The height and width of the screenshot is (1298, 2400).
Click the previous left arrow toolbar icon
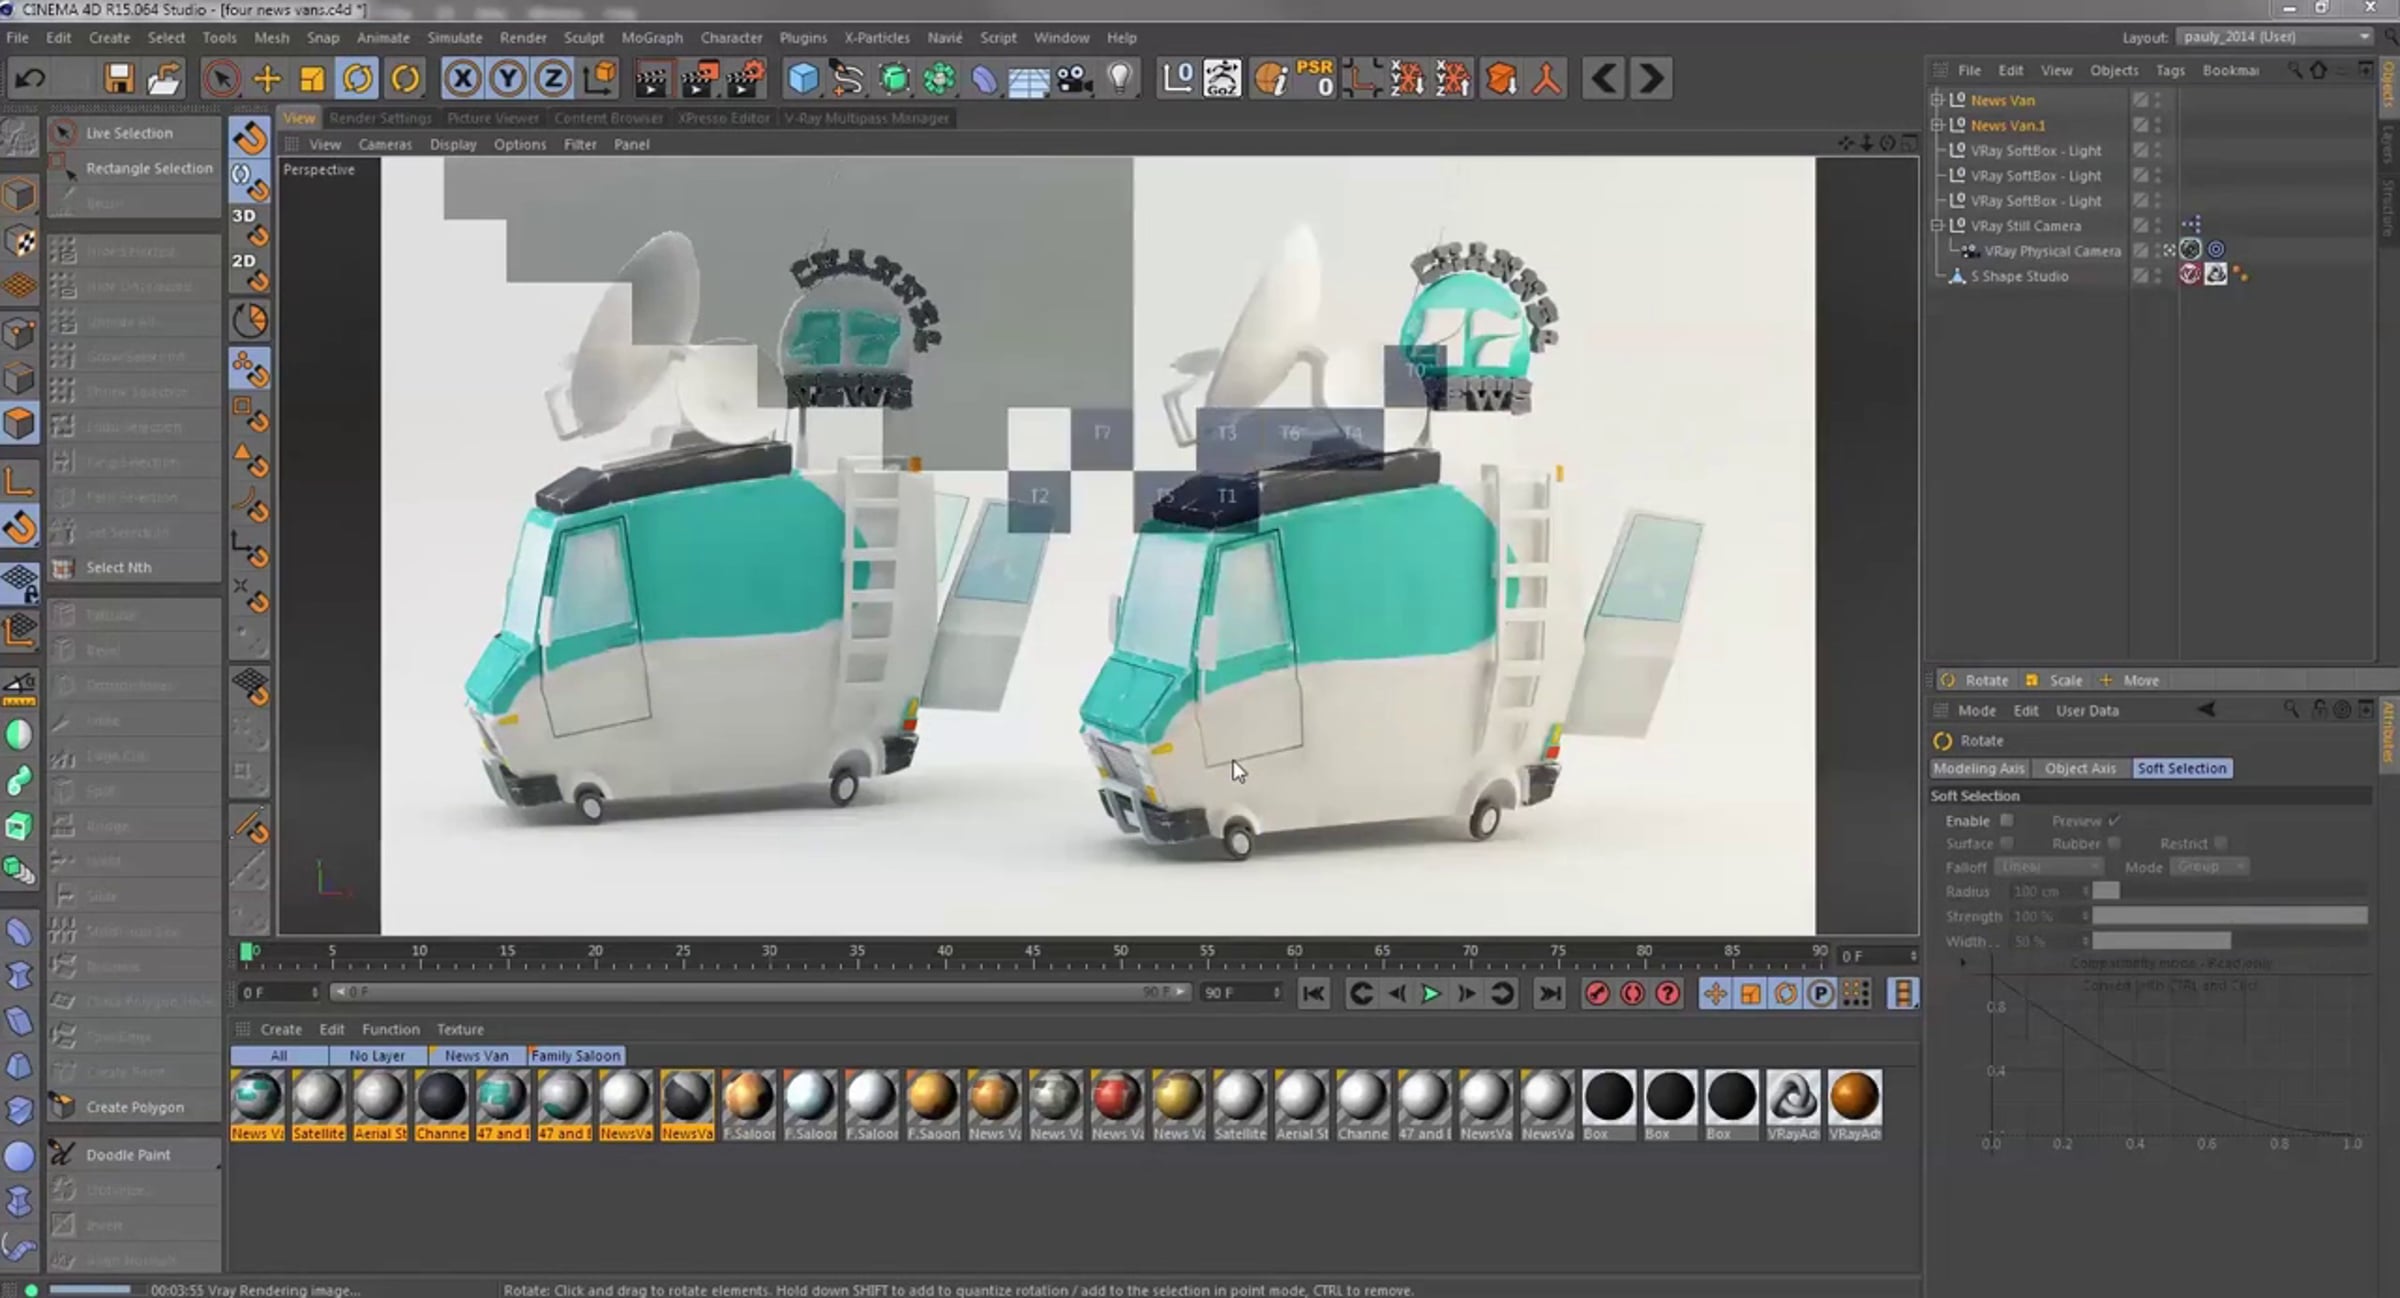coord(1605,78)
